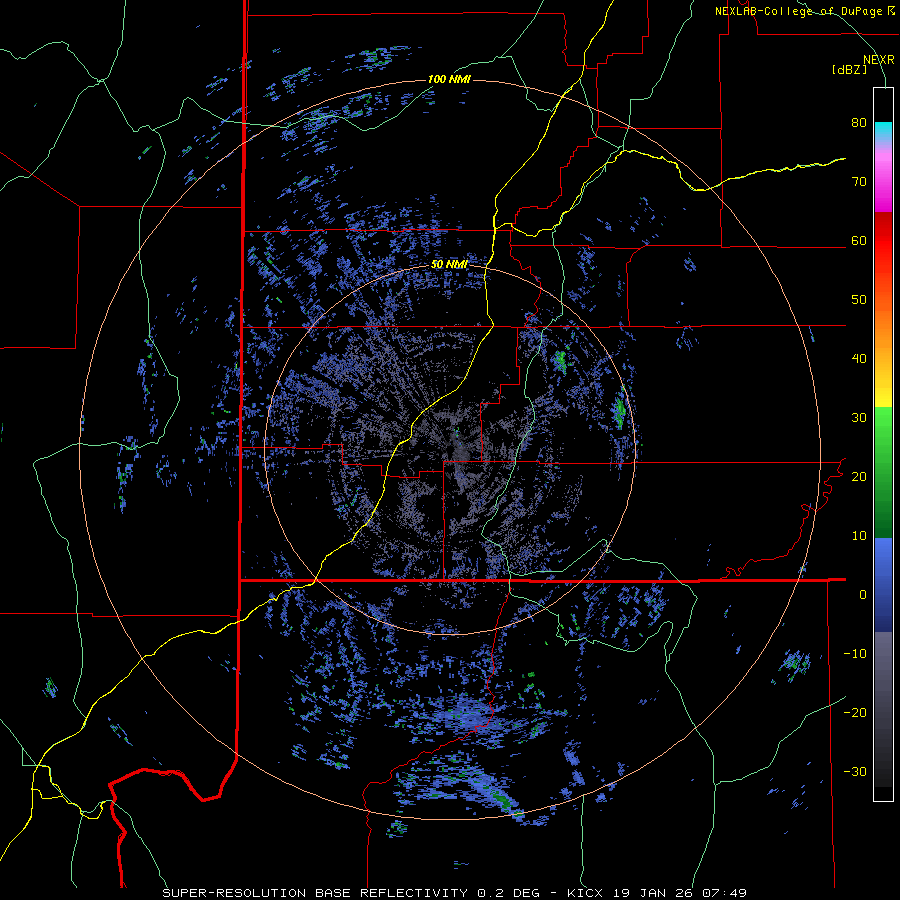Click the SUPER-RESOLUTION BASE REFLECTIVITY title text

point(316,893)
